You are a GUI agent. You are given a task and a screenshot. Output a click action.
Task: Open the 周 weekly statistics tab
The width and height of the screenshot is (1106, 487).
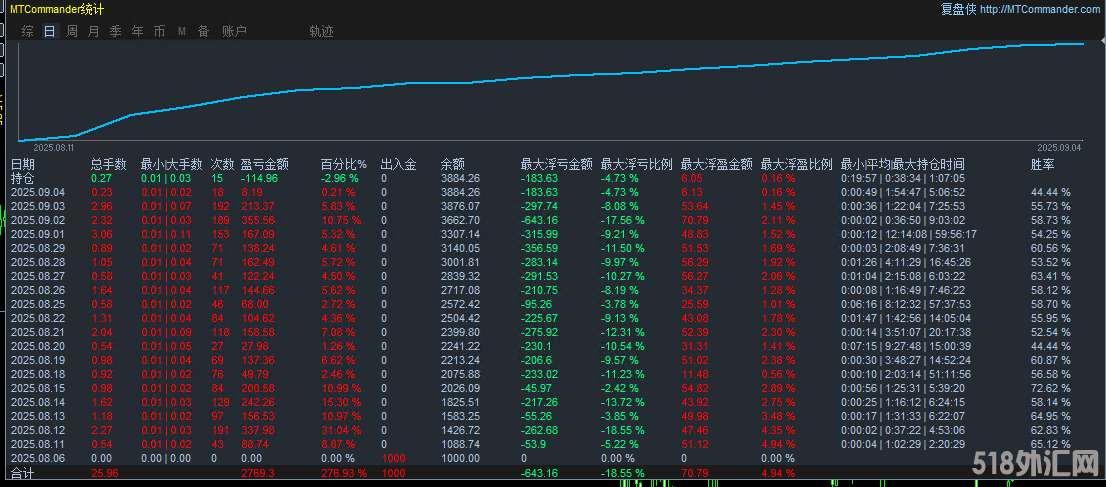pyautogui.click(x=72, y=31)
